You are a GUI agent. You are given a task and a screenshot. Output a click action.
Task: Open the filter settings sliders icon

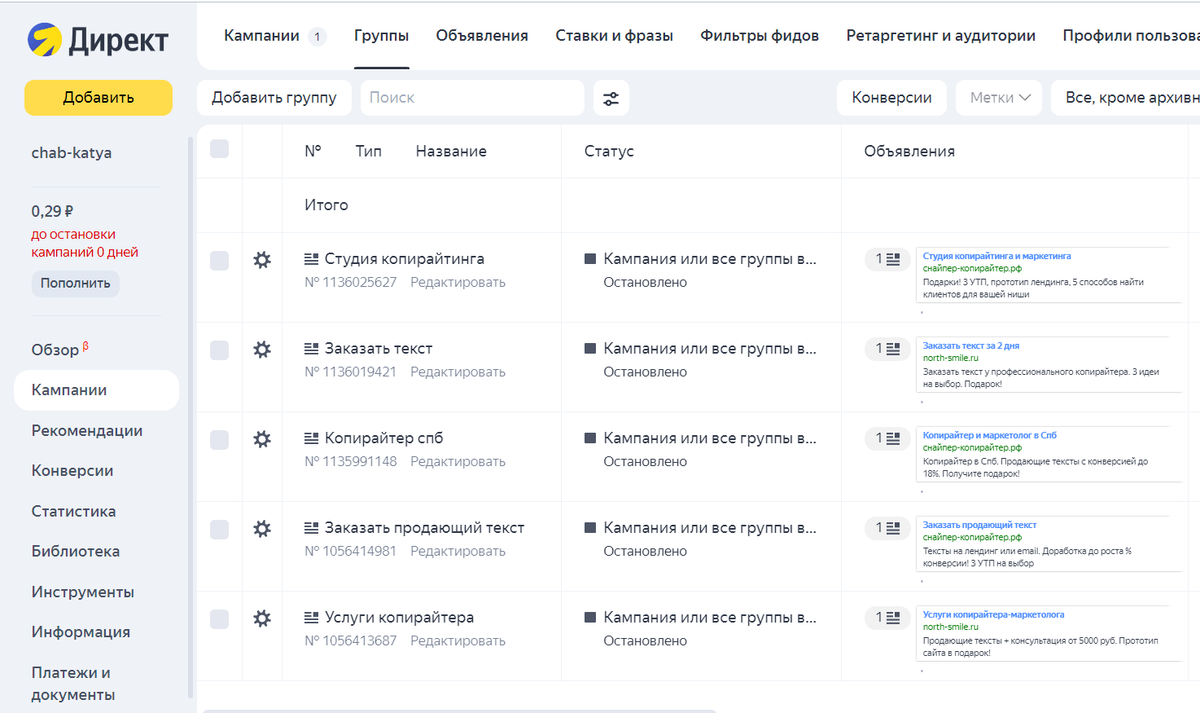coord(611,98)
